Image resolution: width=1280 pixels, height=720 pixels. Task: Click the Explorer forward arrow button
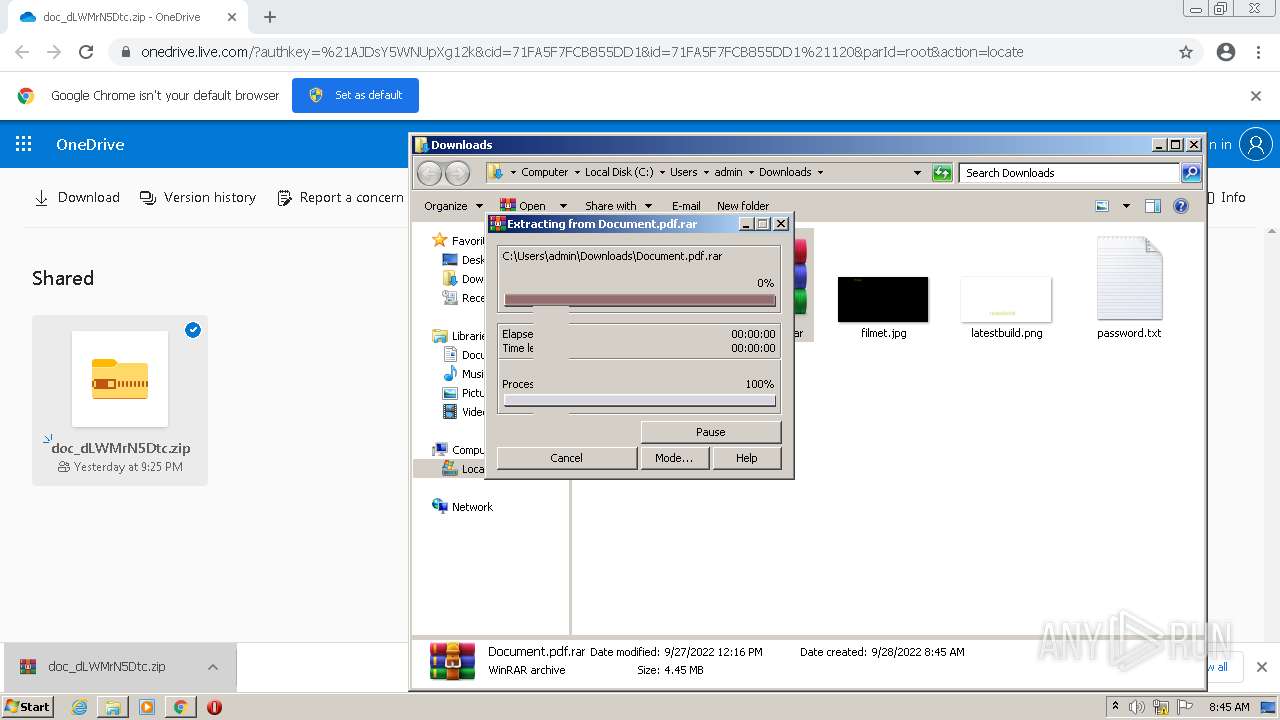tap(457, 173)
